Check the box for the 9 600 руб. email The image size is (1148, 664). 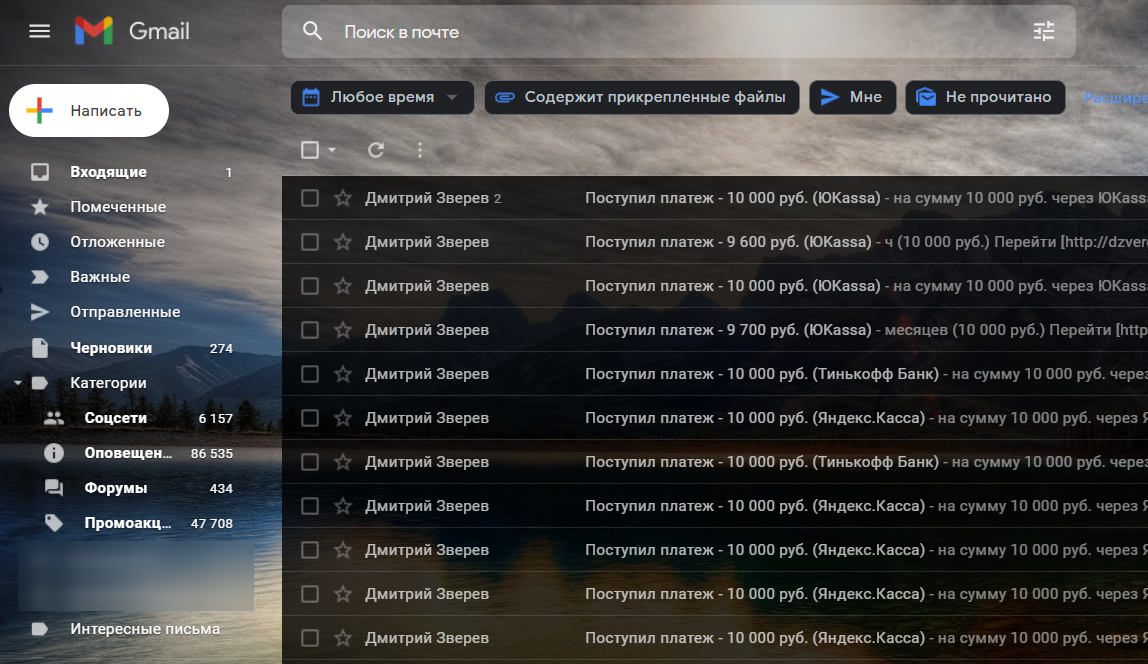(310, 242)
